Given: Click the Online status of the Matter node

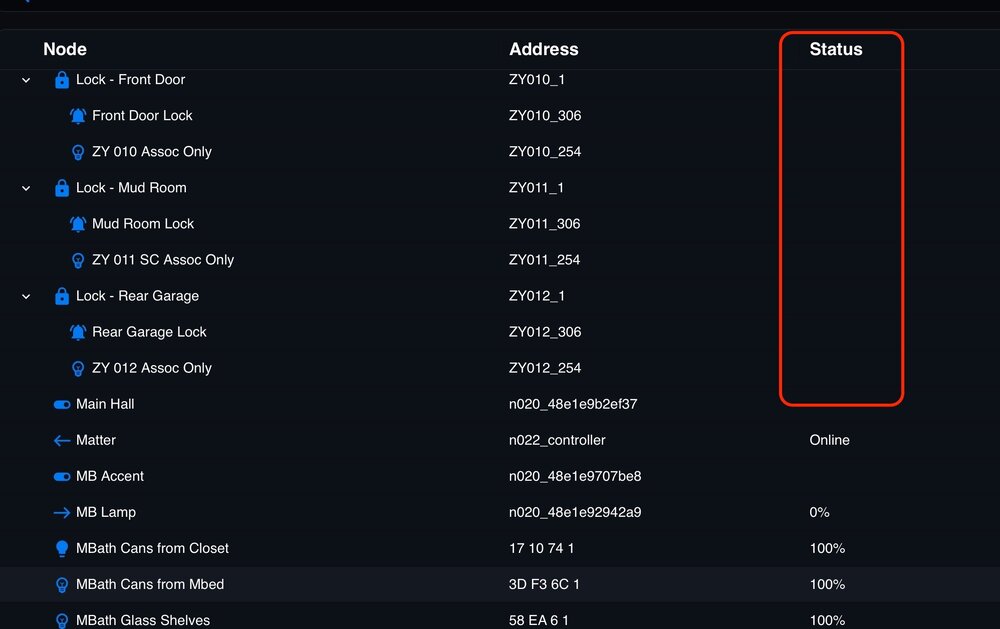Looking at the screenshot, I should (x=829, y=440).
